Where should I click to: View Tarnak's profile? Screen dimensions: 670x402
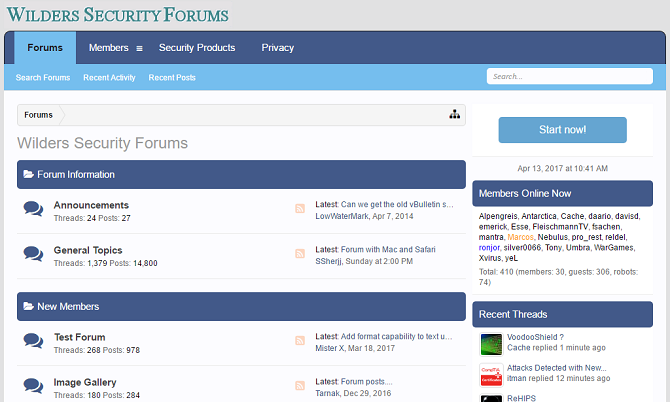(327, 393)
